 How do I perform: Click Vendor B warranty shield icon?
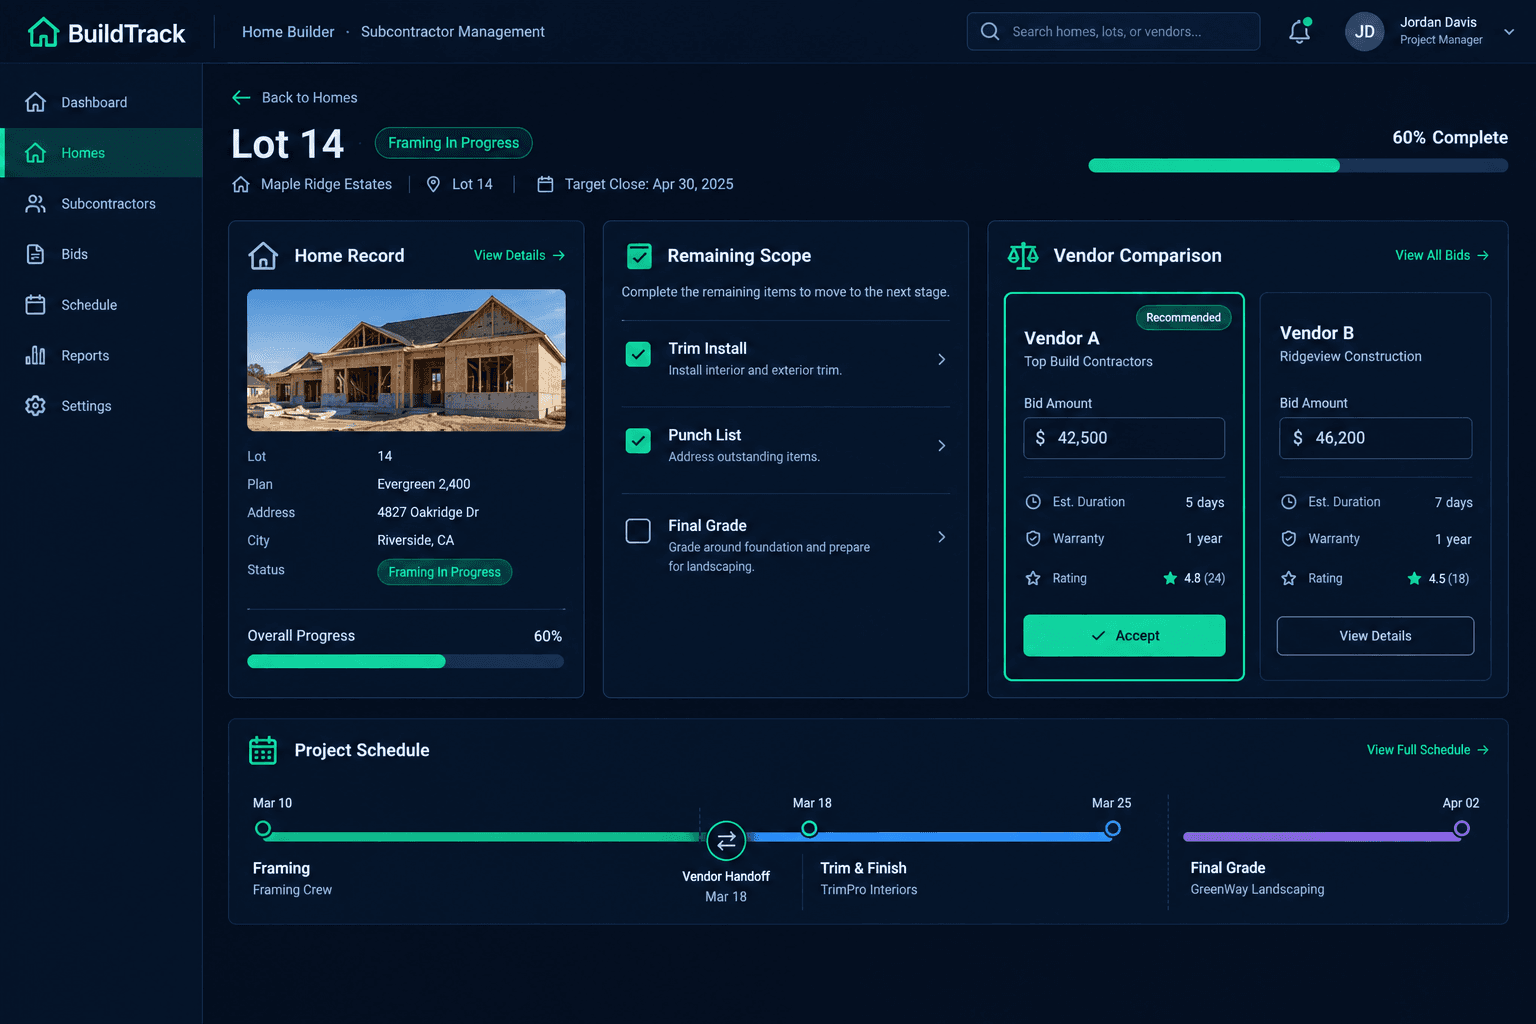1289,539
